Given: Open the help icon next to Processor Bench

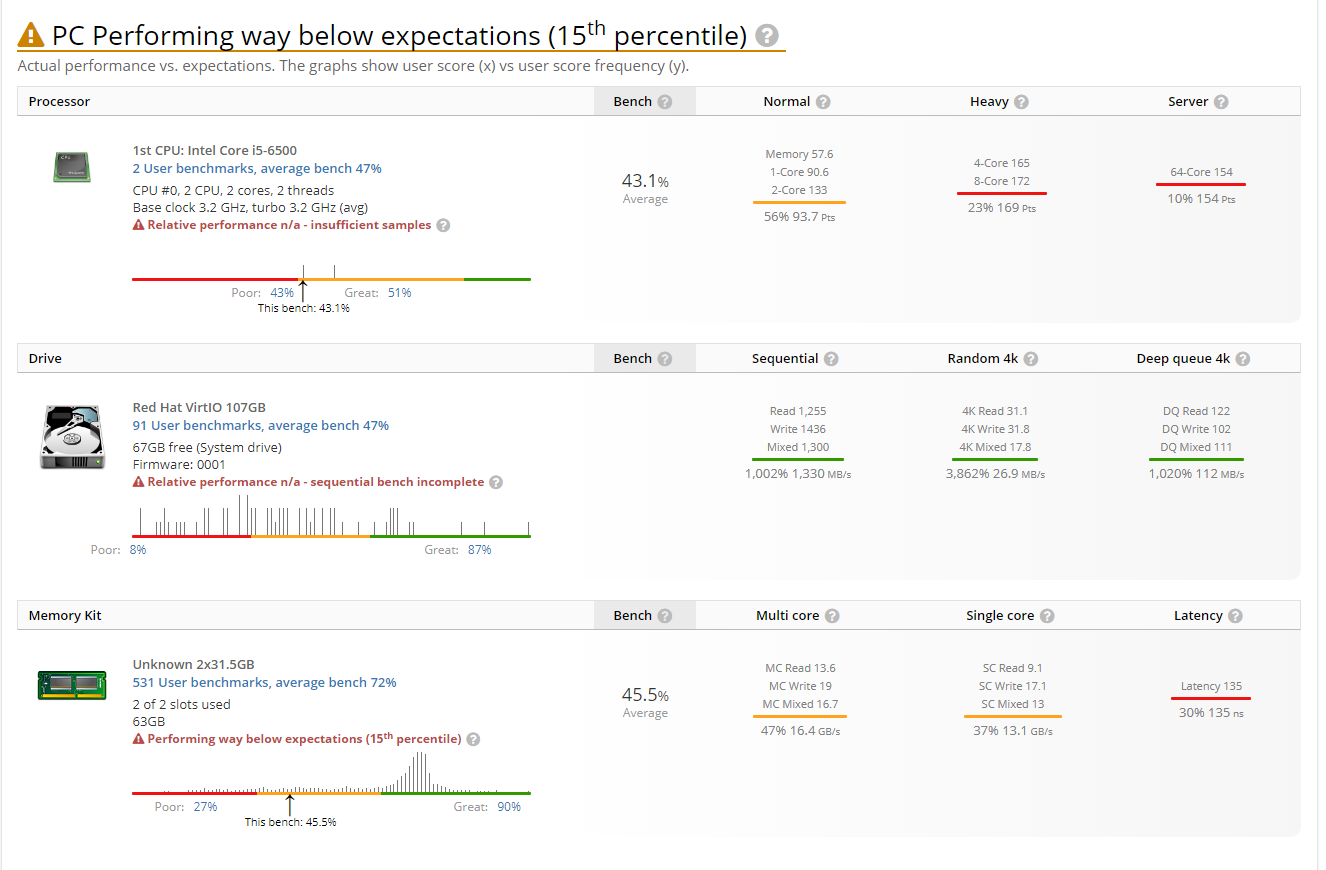Looking at the screenshot, I should coord(665,102).
